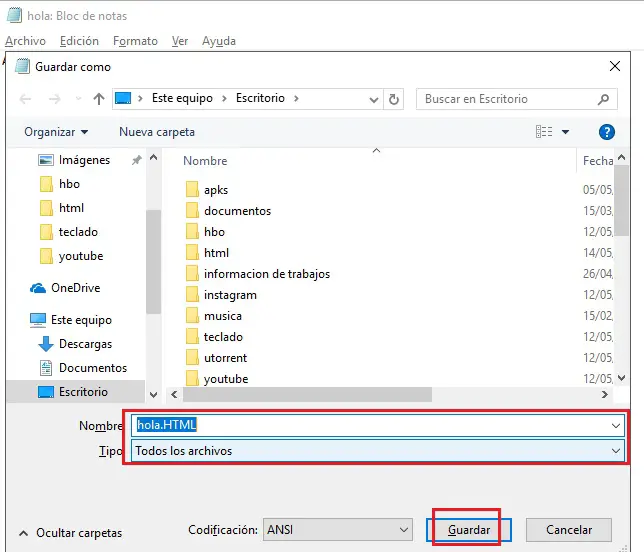Image resolution: width=644 pixels, height=552 pixels.
Task: Open recent locations dropdown arrow
Action: (78, 99)
